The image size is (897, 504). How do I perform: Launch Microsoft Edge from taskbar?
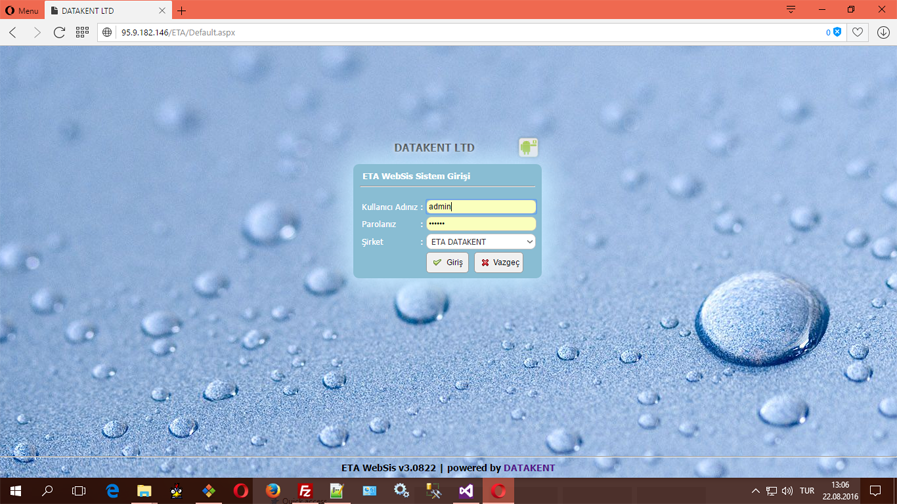pyautogui.click(x=112, y=491)
